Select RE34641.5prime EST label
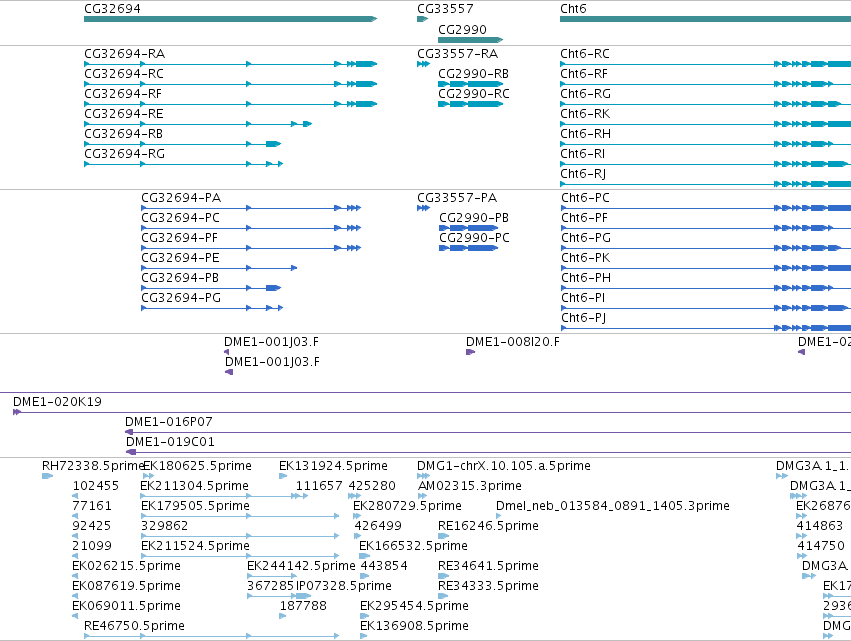This screenshot has width=851, height=641. click(488, 566)
